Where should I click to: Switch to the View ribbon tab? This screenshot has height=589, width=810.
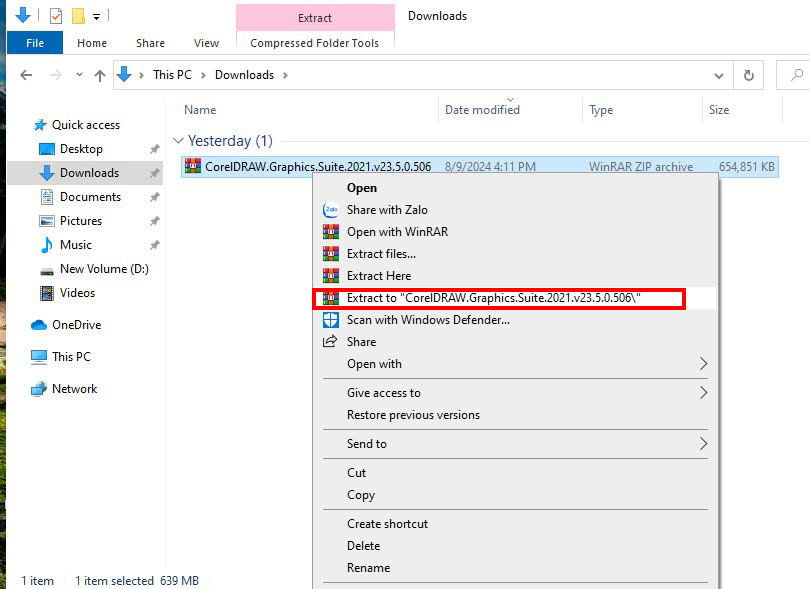pyautogui.click(x=207, y=43)
